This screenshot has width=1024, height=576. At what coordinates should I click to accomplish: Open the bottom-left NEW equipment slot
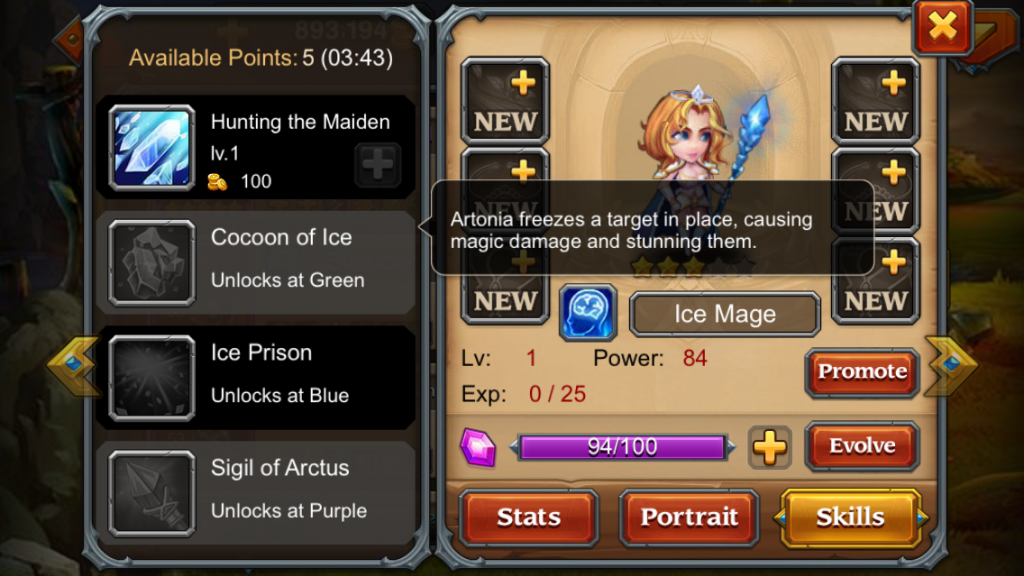tap(505, 287)
